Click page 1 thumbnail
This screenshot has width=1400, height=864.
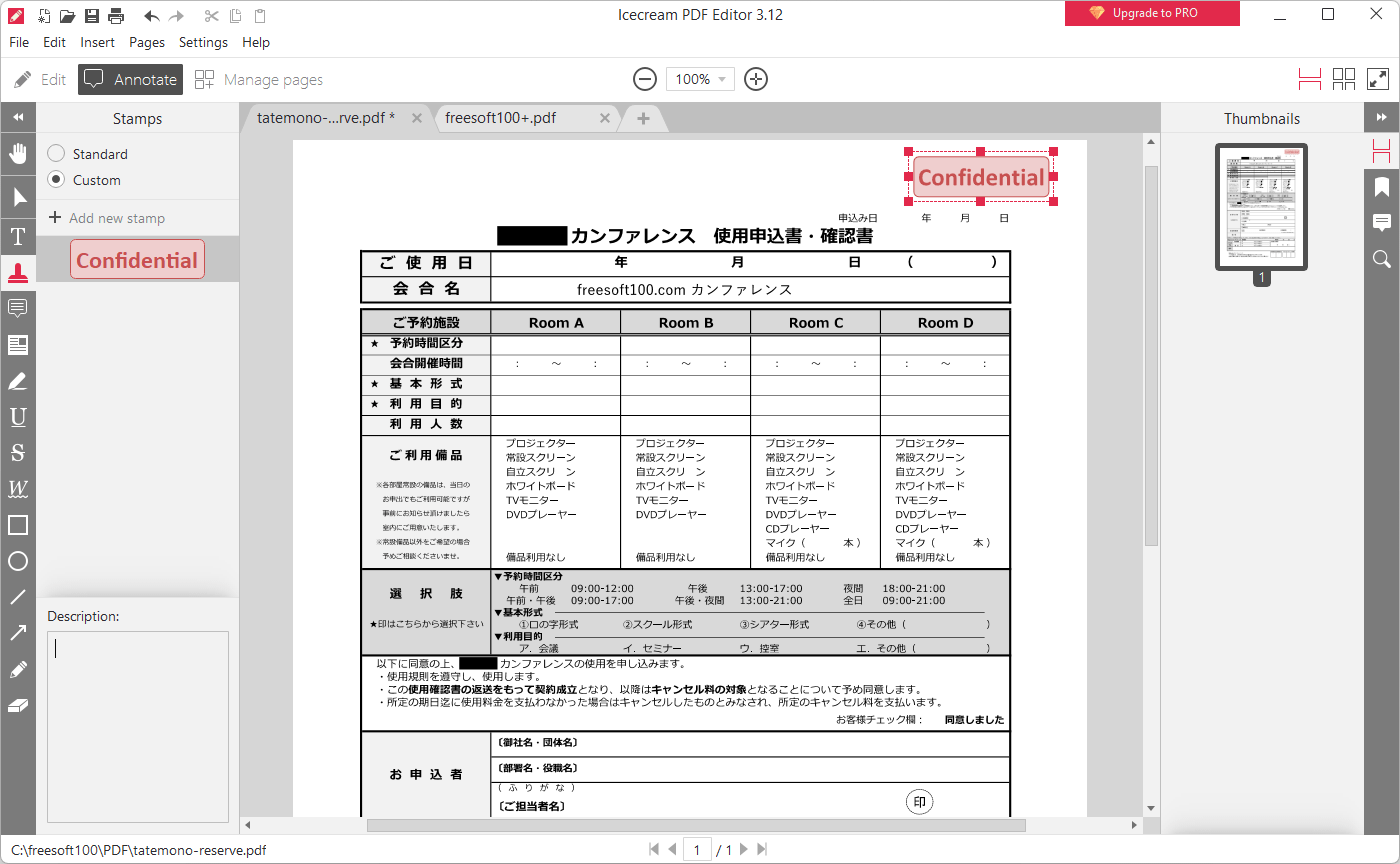coord(1261,206)
